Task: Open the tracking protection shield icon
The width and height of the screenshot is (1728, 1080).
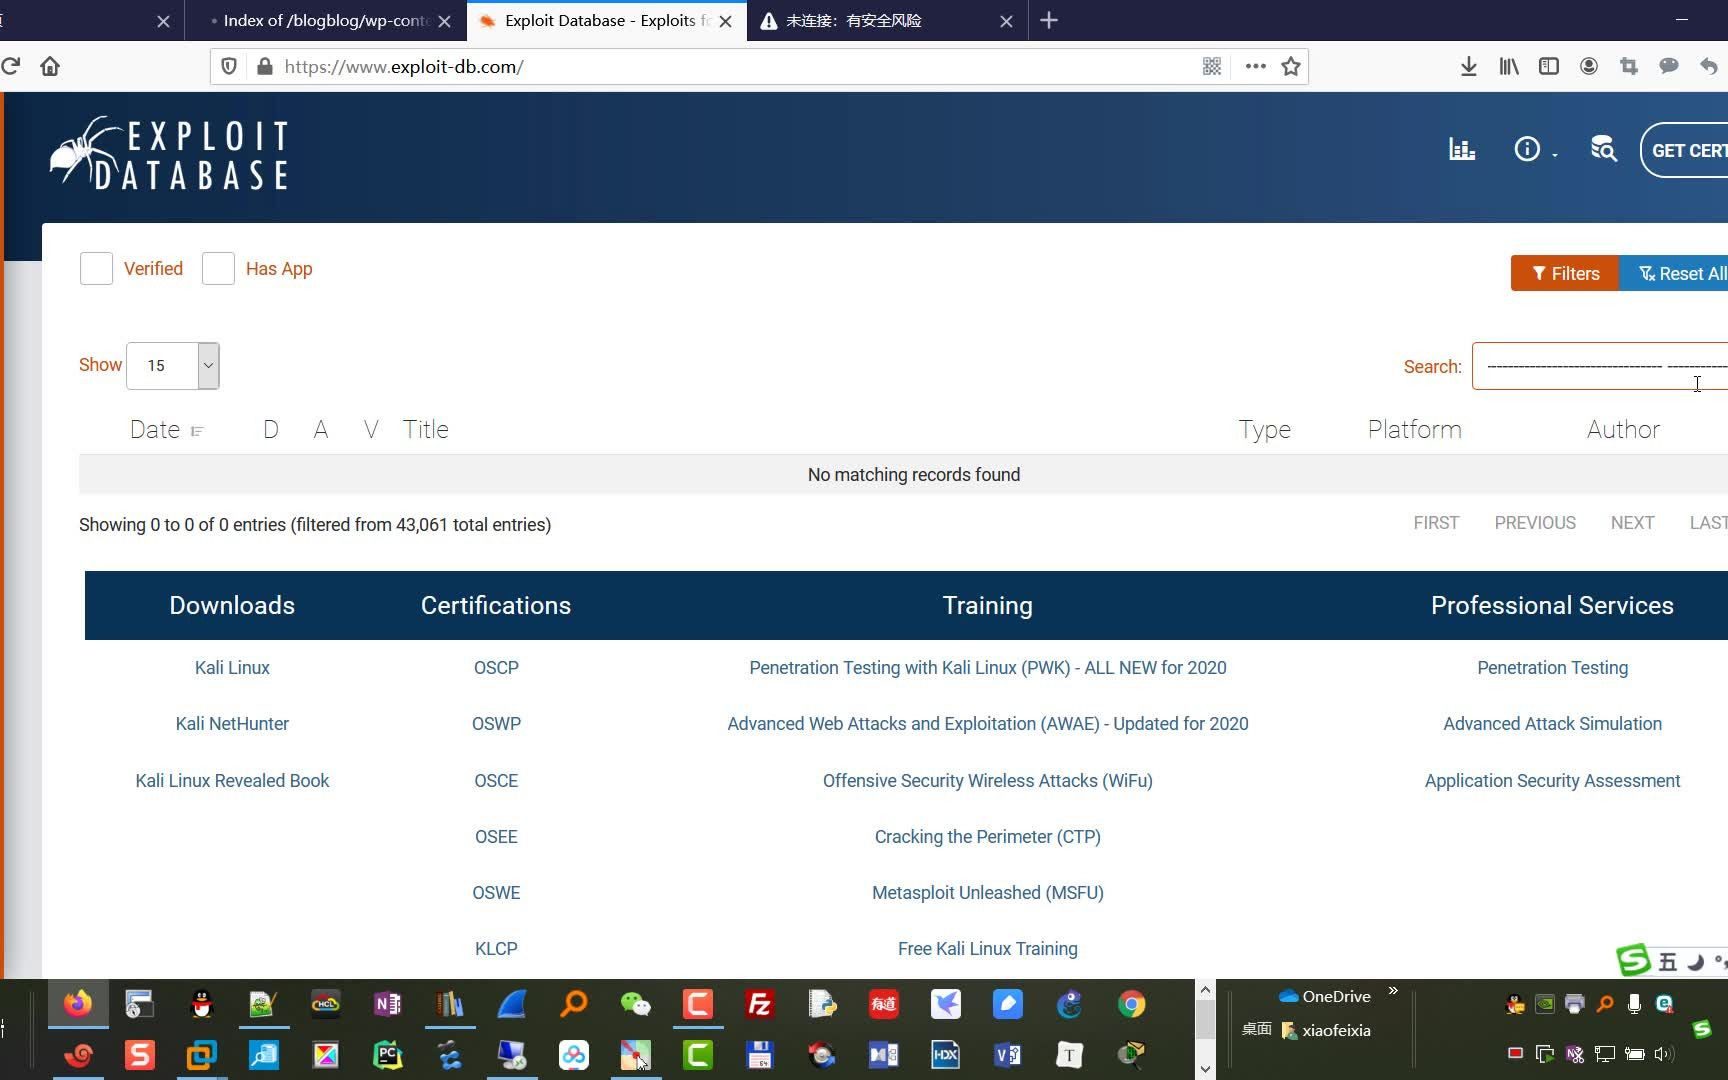Action: click(229, 67)
